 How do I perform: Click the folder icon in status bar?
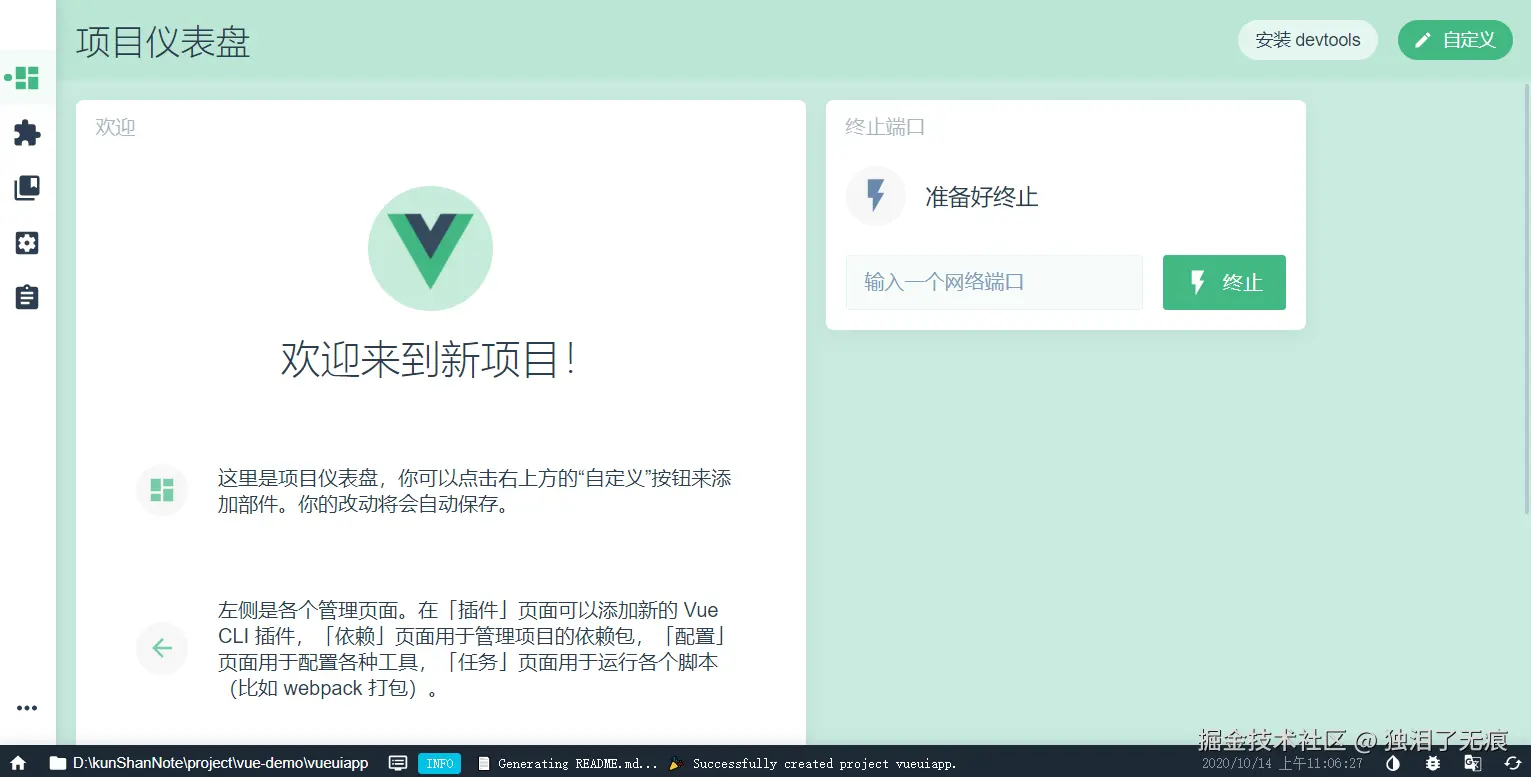pos(58,763)
